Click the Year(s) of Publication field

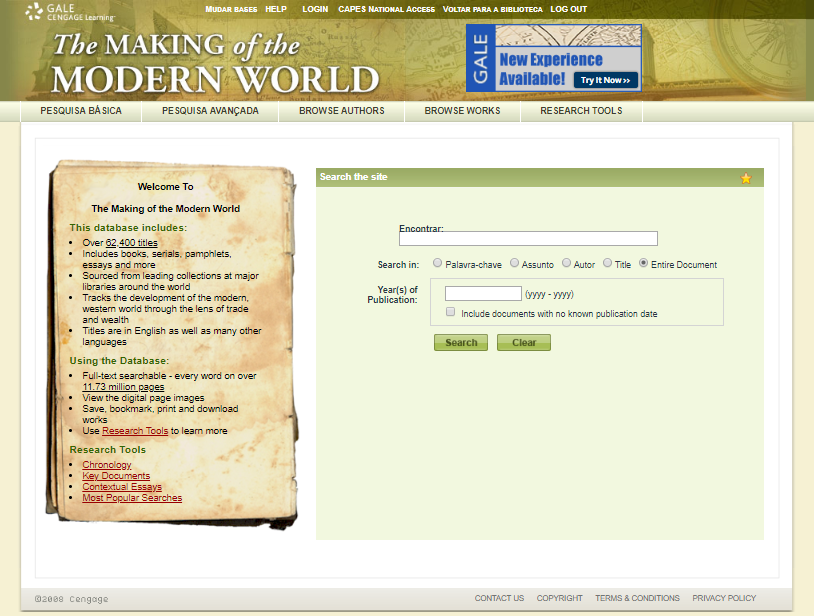tap(483, 294)
